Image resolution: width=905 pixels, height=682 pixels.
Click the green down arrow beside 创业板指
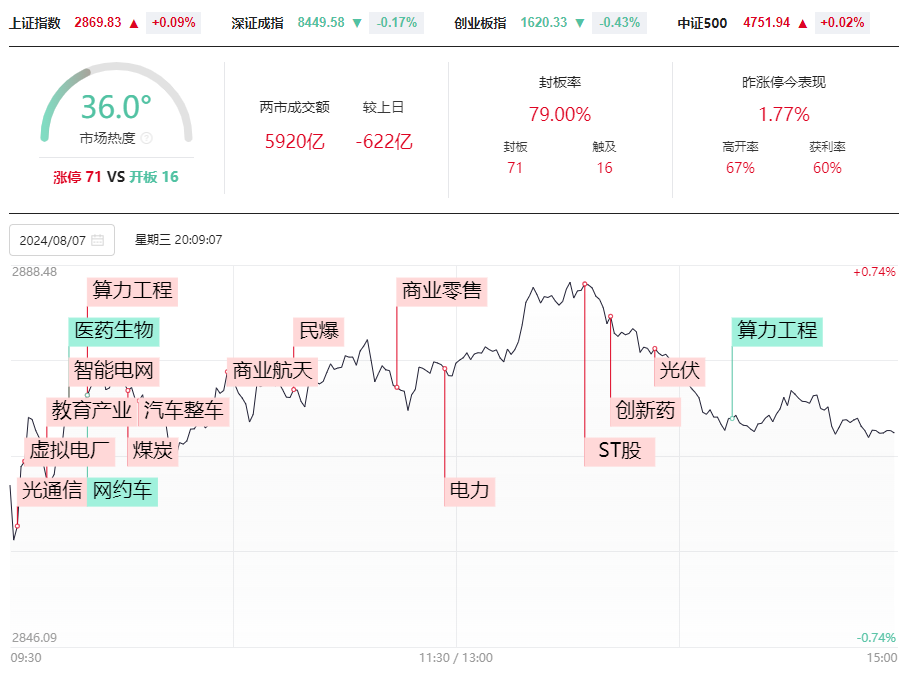[580, 23]
